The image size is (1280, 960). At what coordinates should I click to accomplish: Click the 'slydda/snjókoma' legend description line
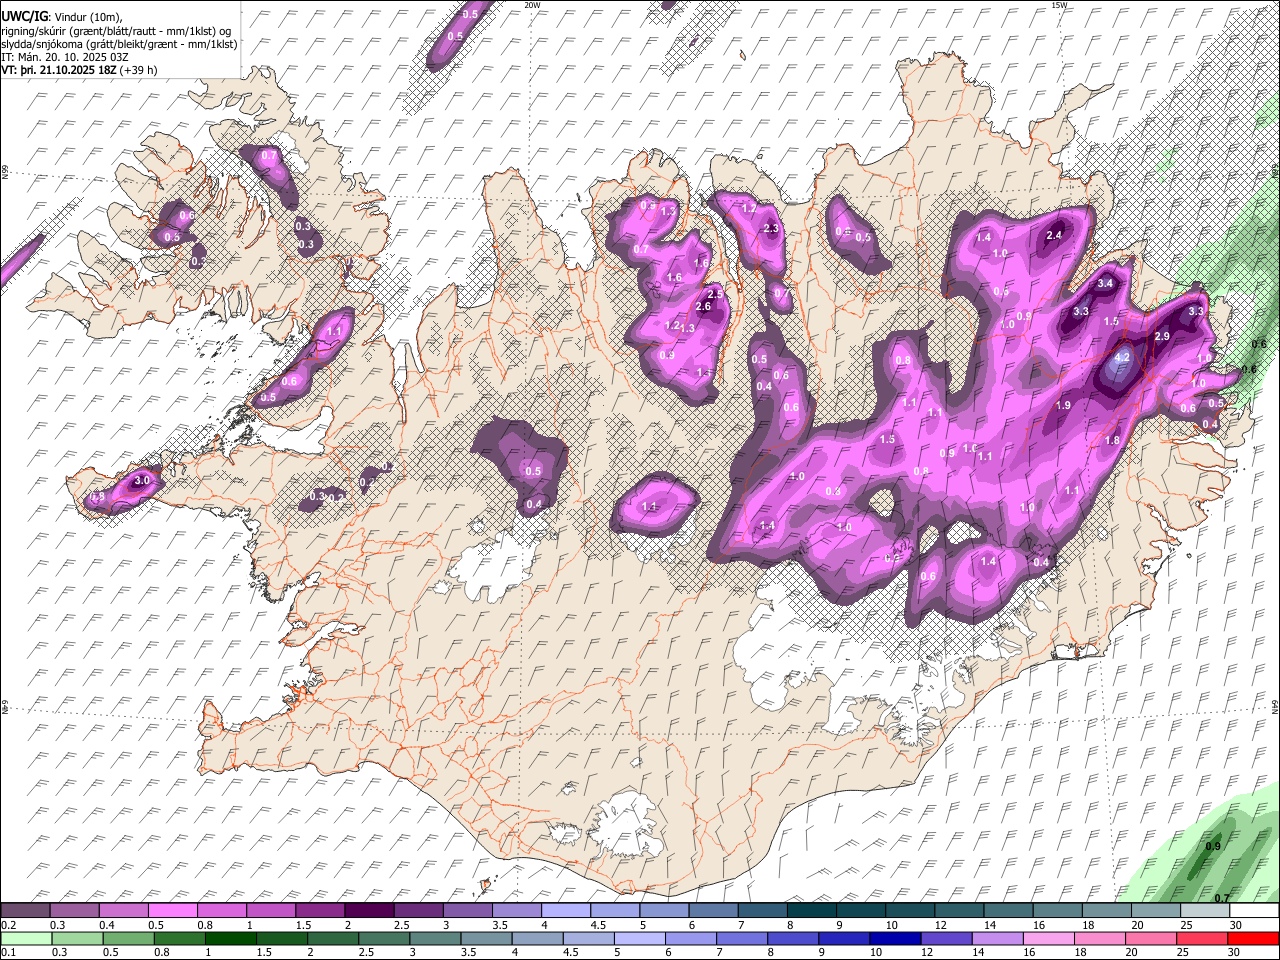[x=120, y=44]
